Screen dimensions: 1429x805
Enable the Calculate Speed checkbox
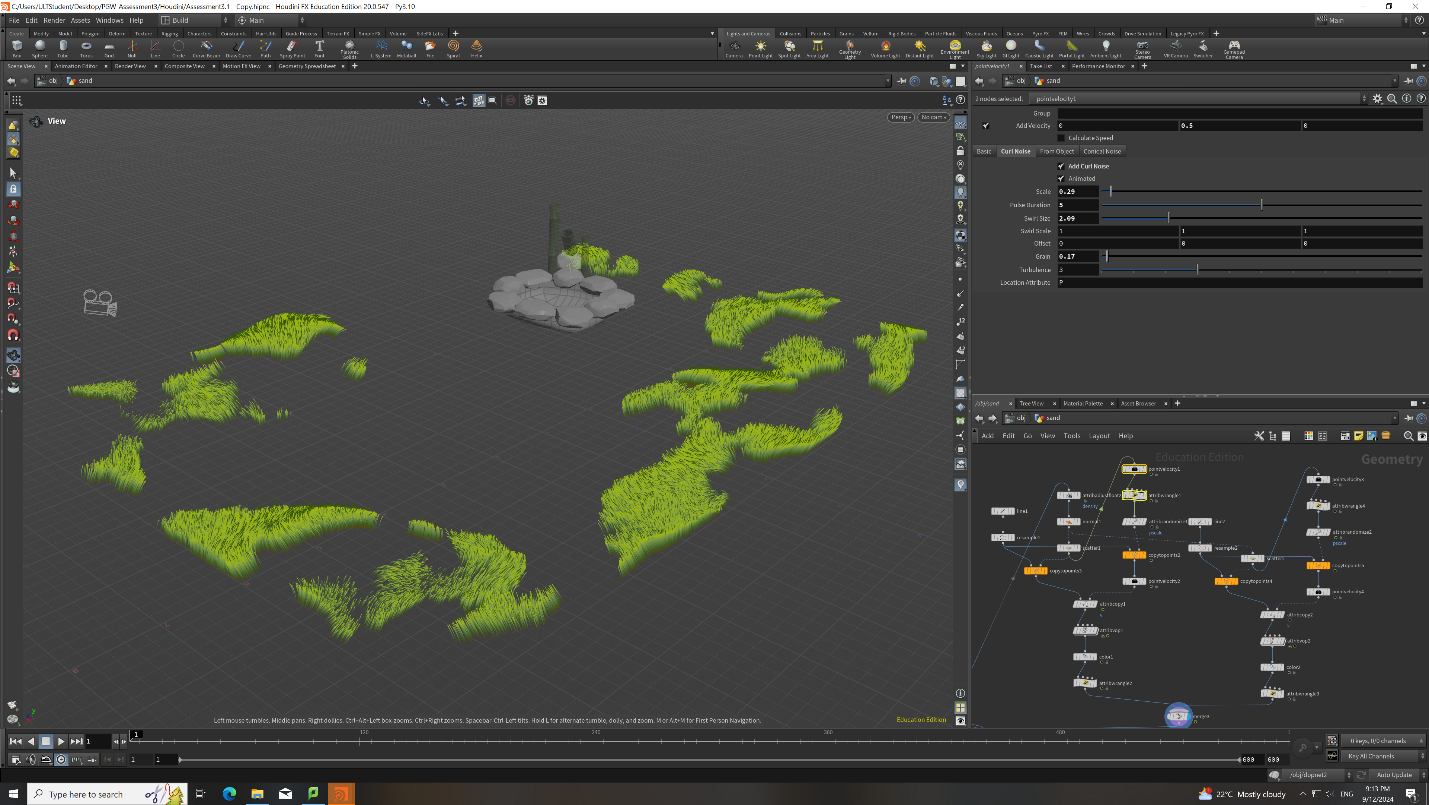tap(1061, 138)
